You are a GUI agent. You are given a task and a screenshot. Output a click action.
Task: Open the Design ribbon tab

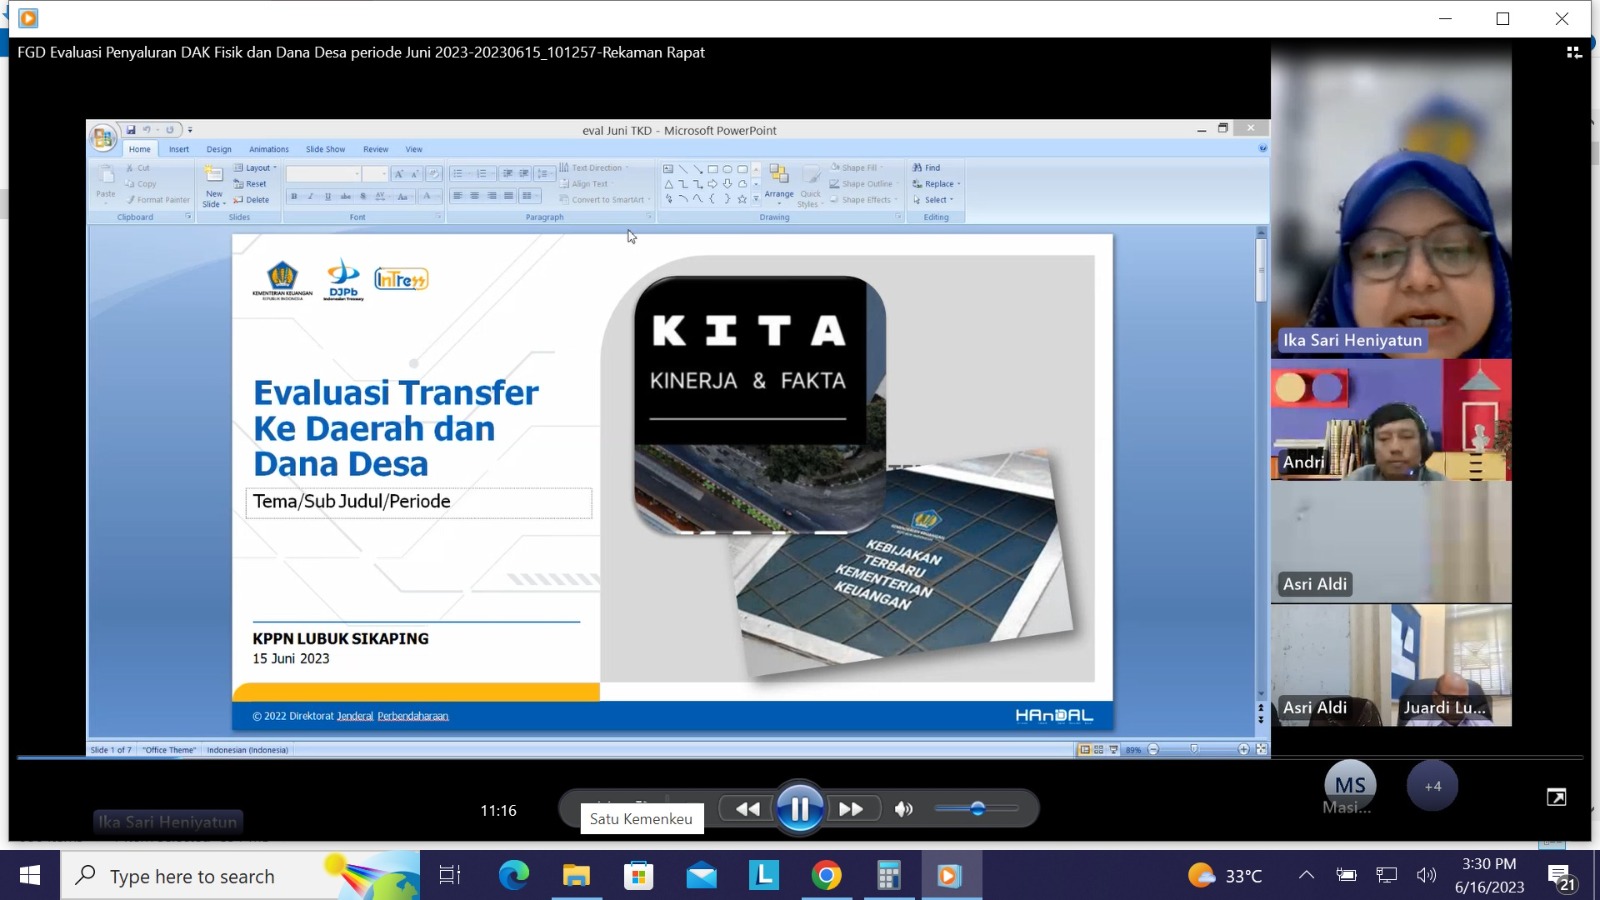pos(219,149)
